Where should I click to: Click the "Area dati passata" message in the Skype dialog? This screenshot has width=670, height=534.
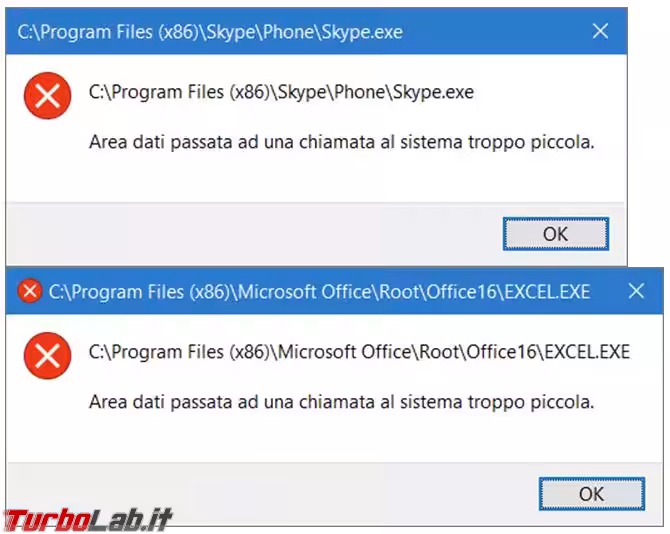(x=341, y=143)
